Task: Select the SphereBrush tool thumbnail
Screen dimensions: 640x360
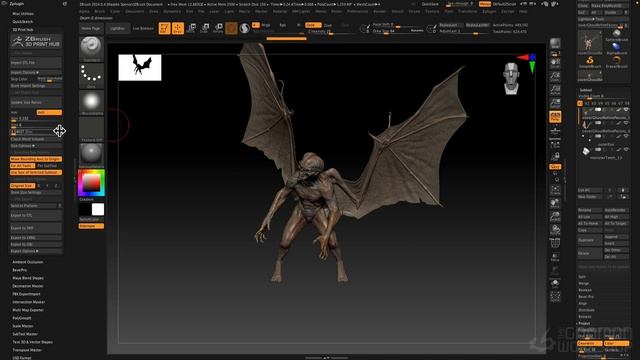Action: [616, 35]
